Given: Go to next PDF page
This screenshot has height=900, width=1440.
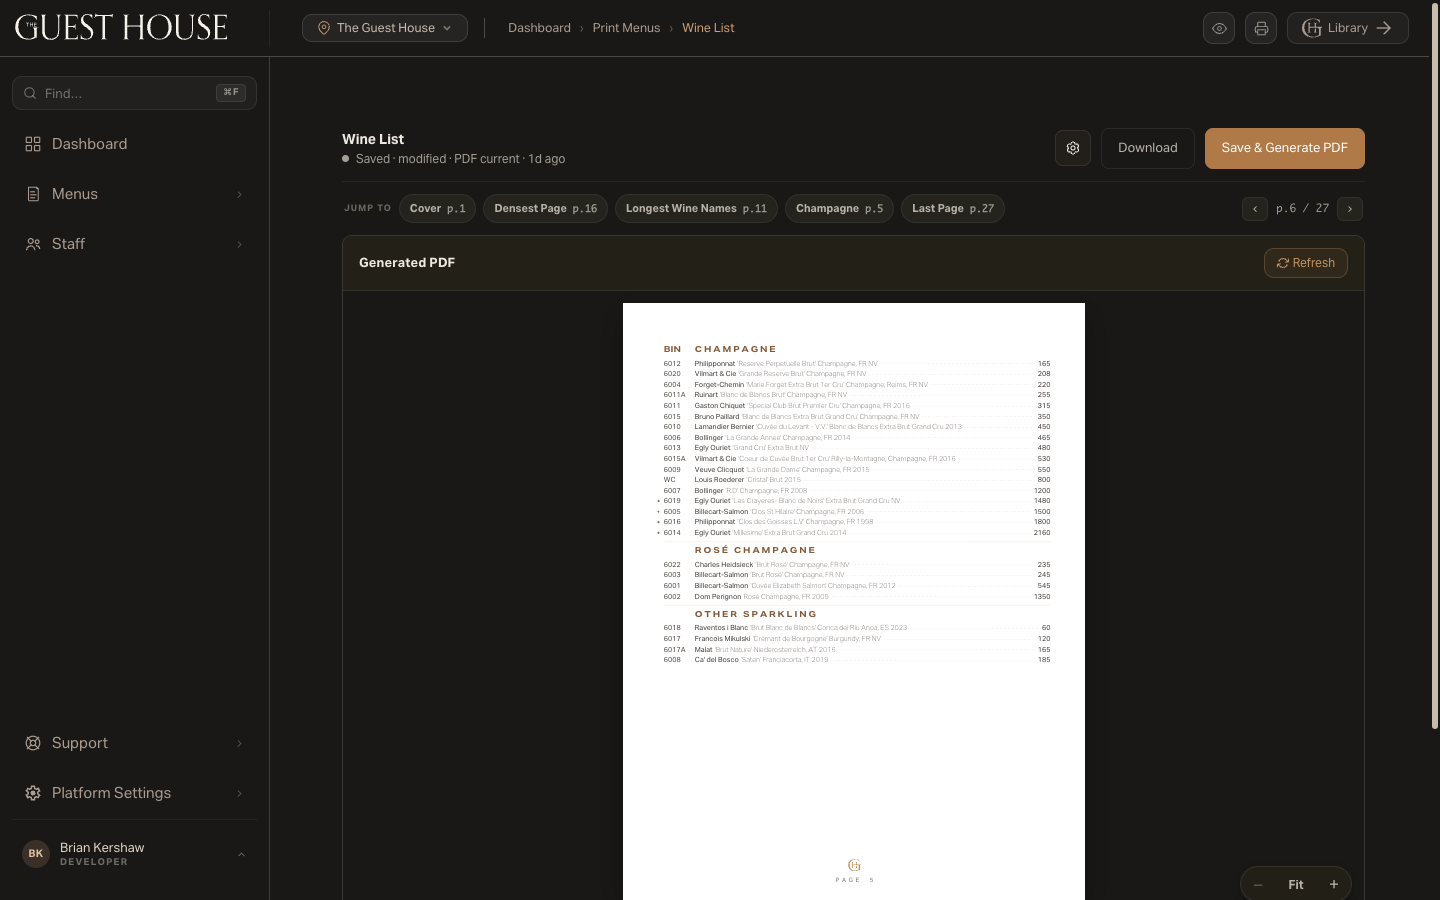Looking at the screenshot, I should (x=1350, y=208).
